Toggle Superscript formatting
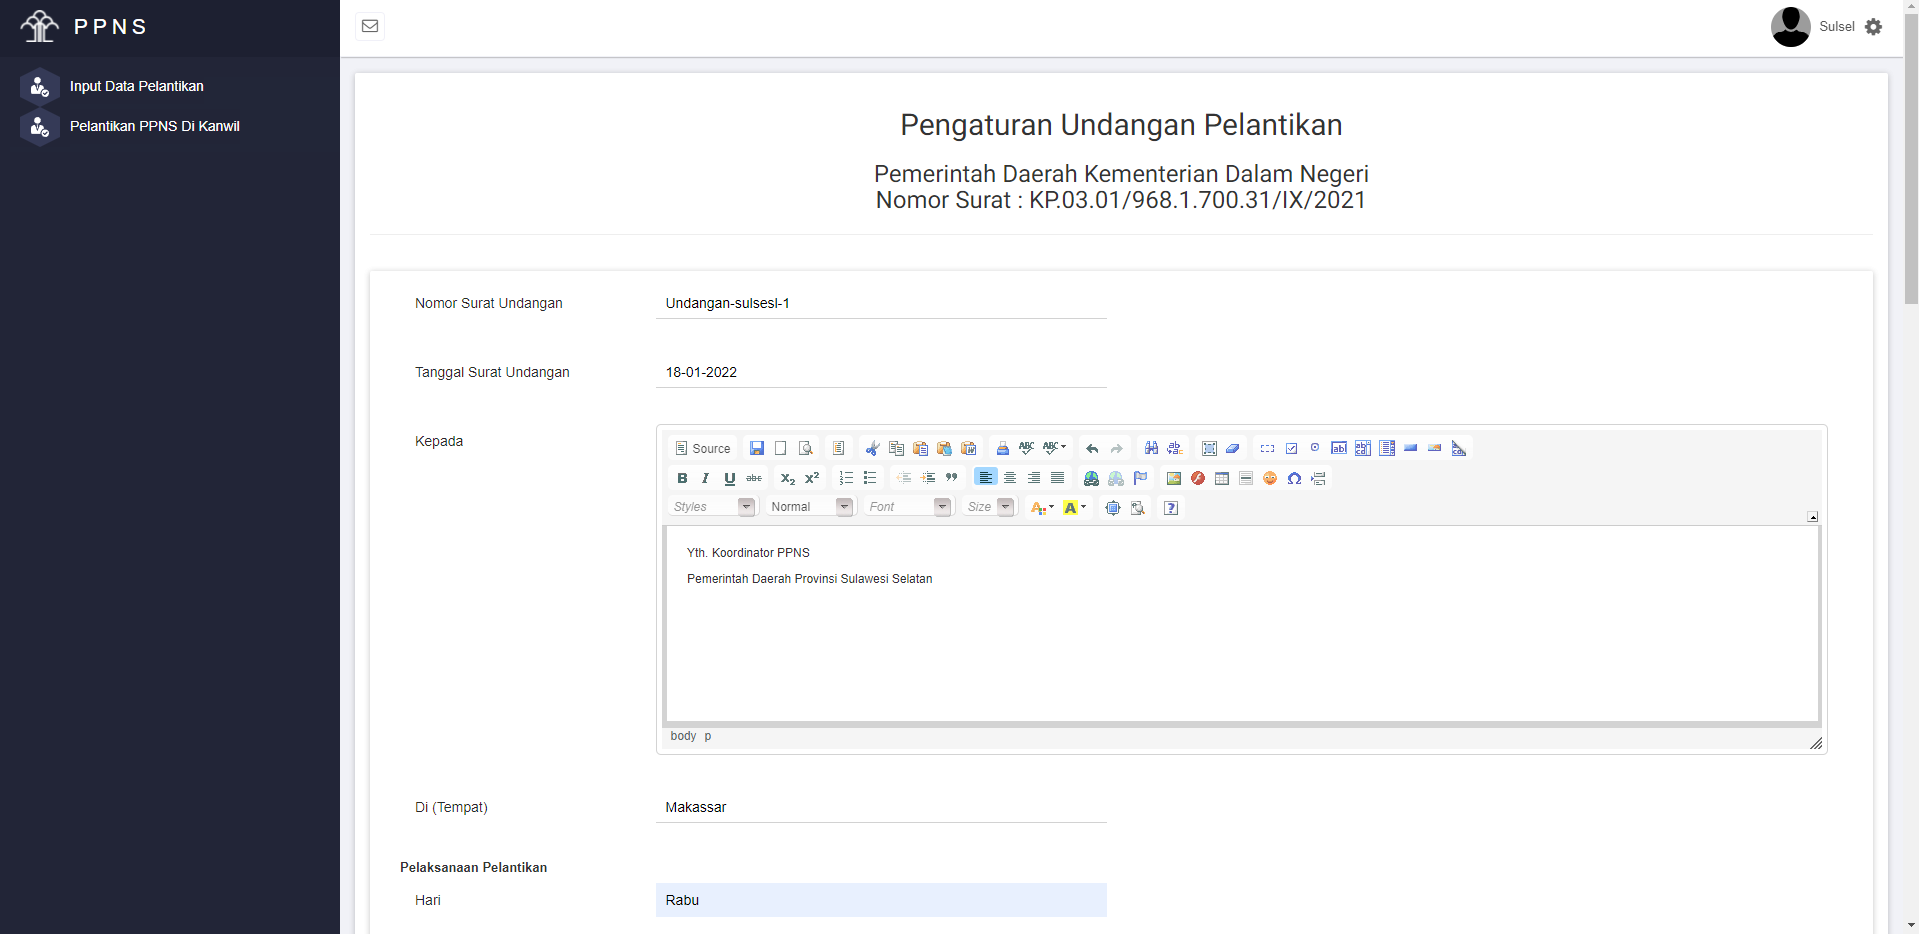Image resolution: width=1919 pixels, height=934 pixels. (x=812, y=478)
